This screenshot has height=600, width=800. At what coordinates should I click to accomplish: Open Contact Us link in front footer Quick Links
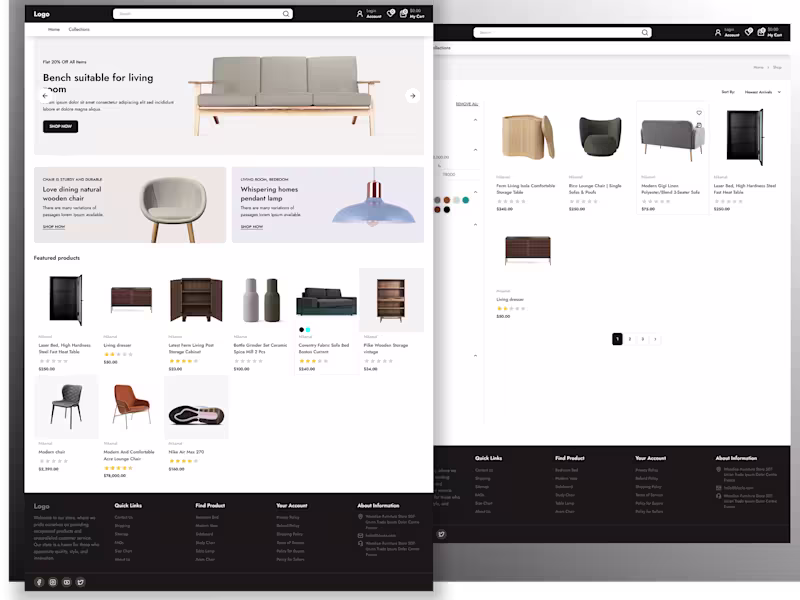point(123,517)
